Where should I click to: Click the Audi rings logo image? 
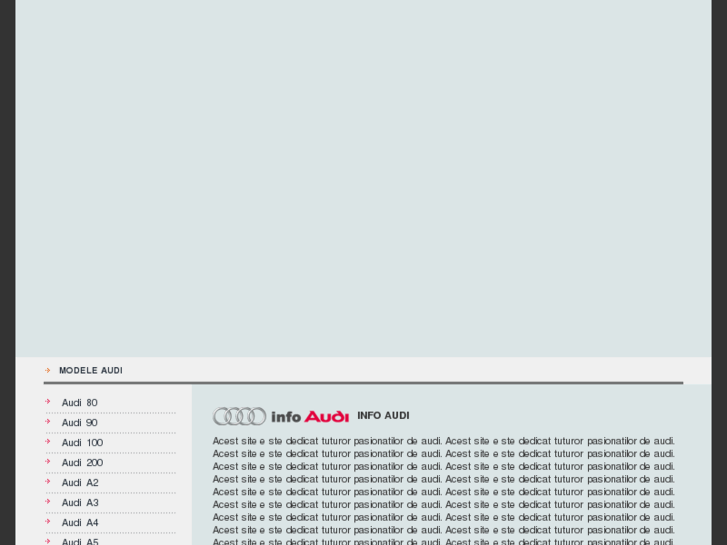click(x=240, y=416)
